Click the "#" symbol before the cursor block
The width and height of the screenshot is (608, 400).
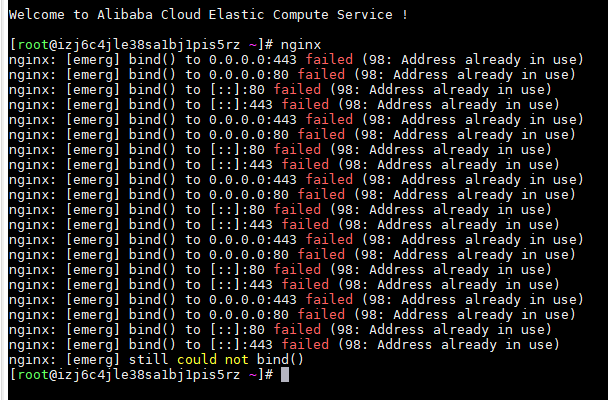point(269,375)
